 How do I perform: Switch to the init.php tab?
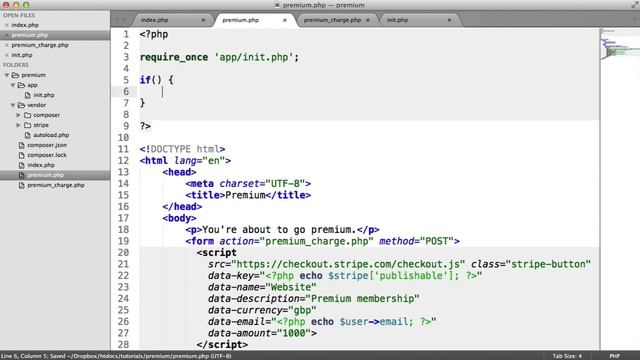pos(397,20)
